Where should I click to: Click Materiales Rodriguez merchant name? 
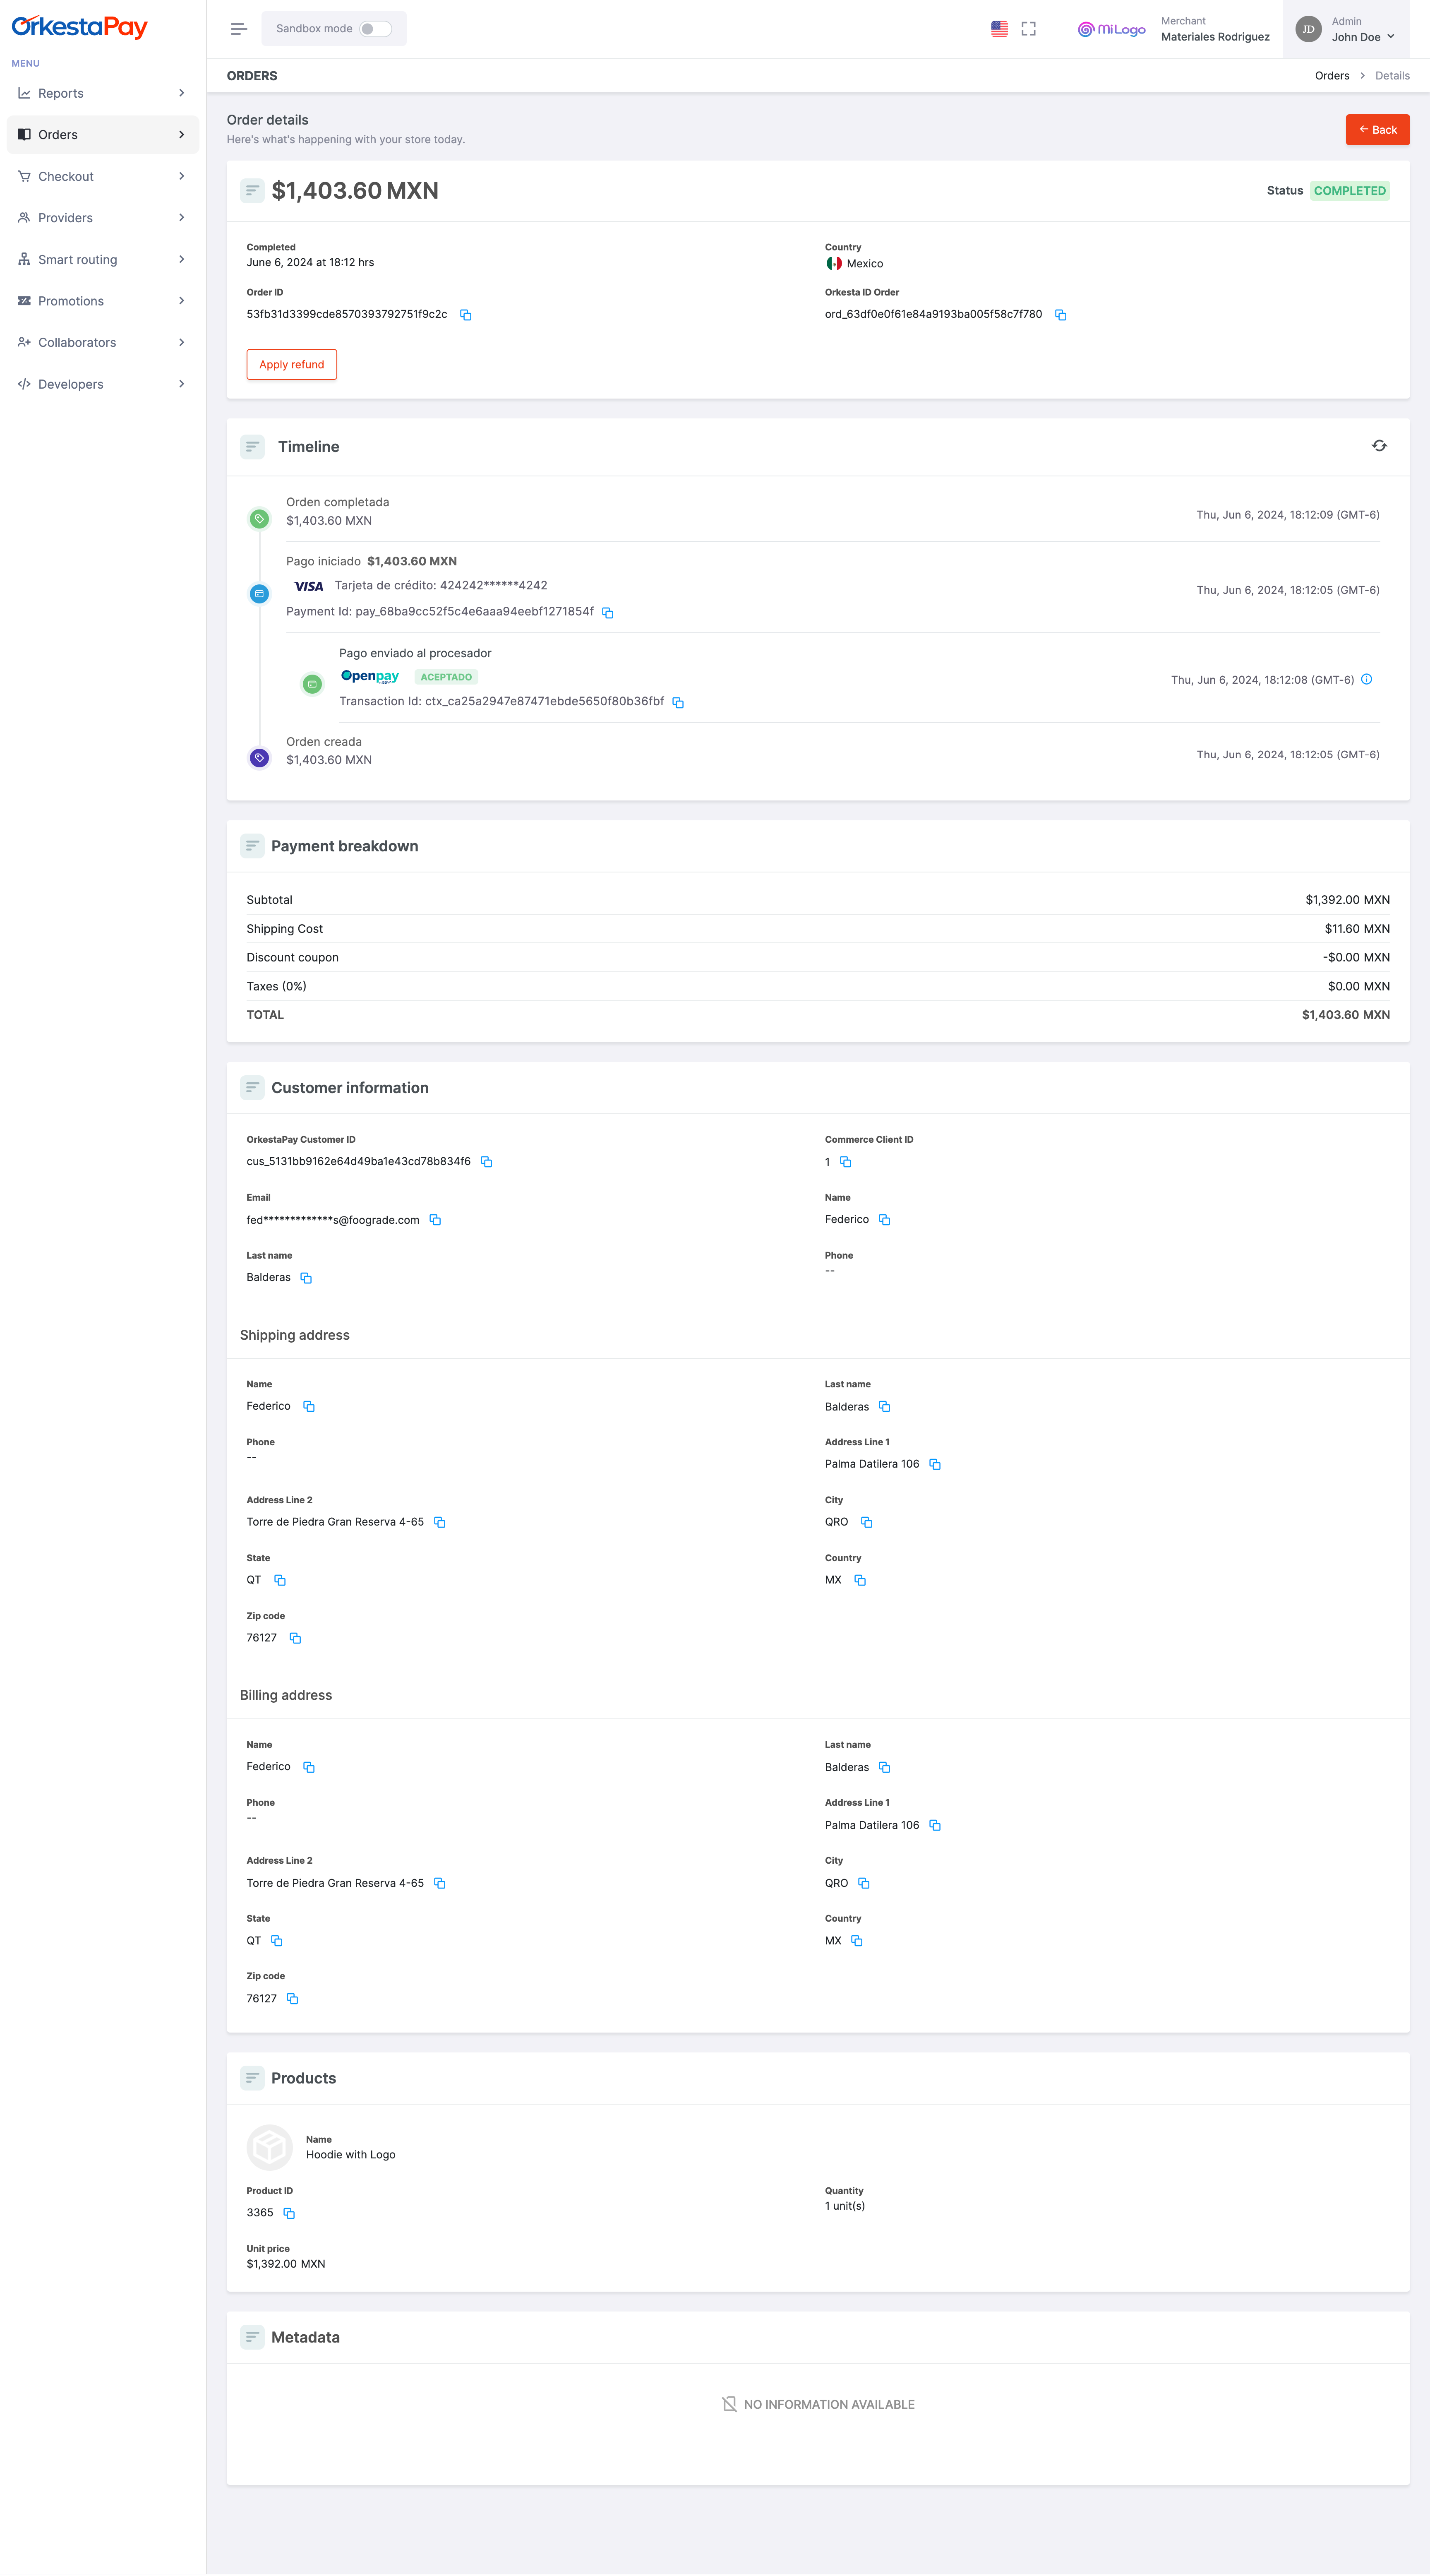1215,37
